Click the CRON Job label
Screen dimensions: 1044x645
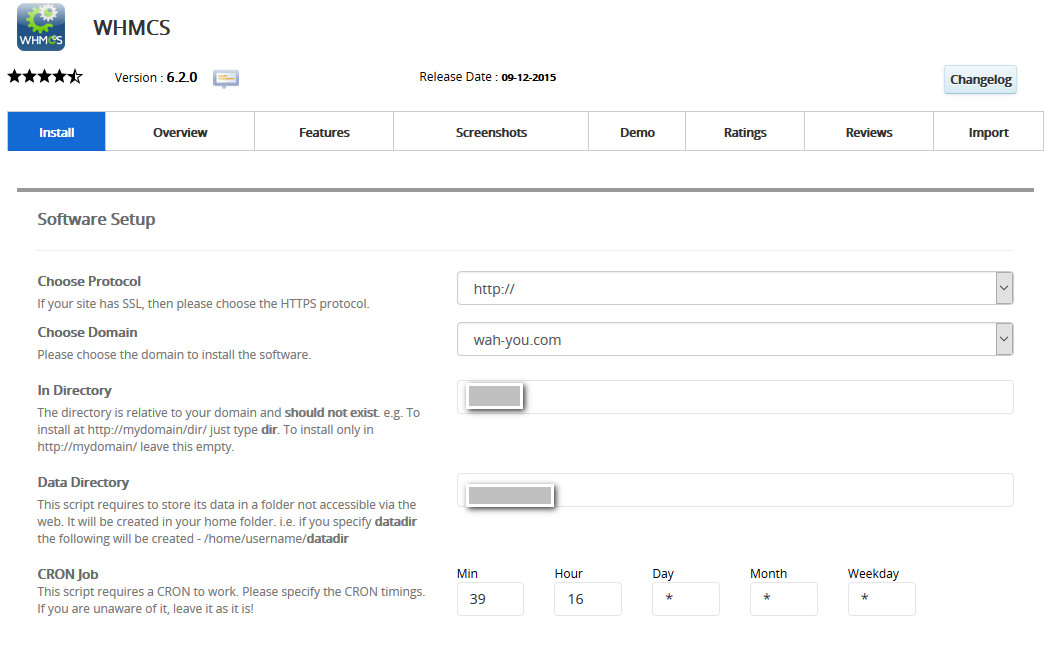tap(68, 574)
